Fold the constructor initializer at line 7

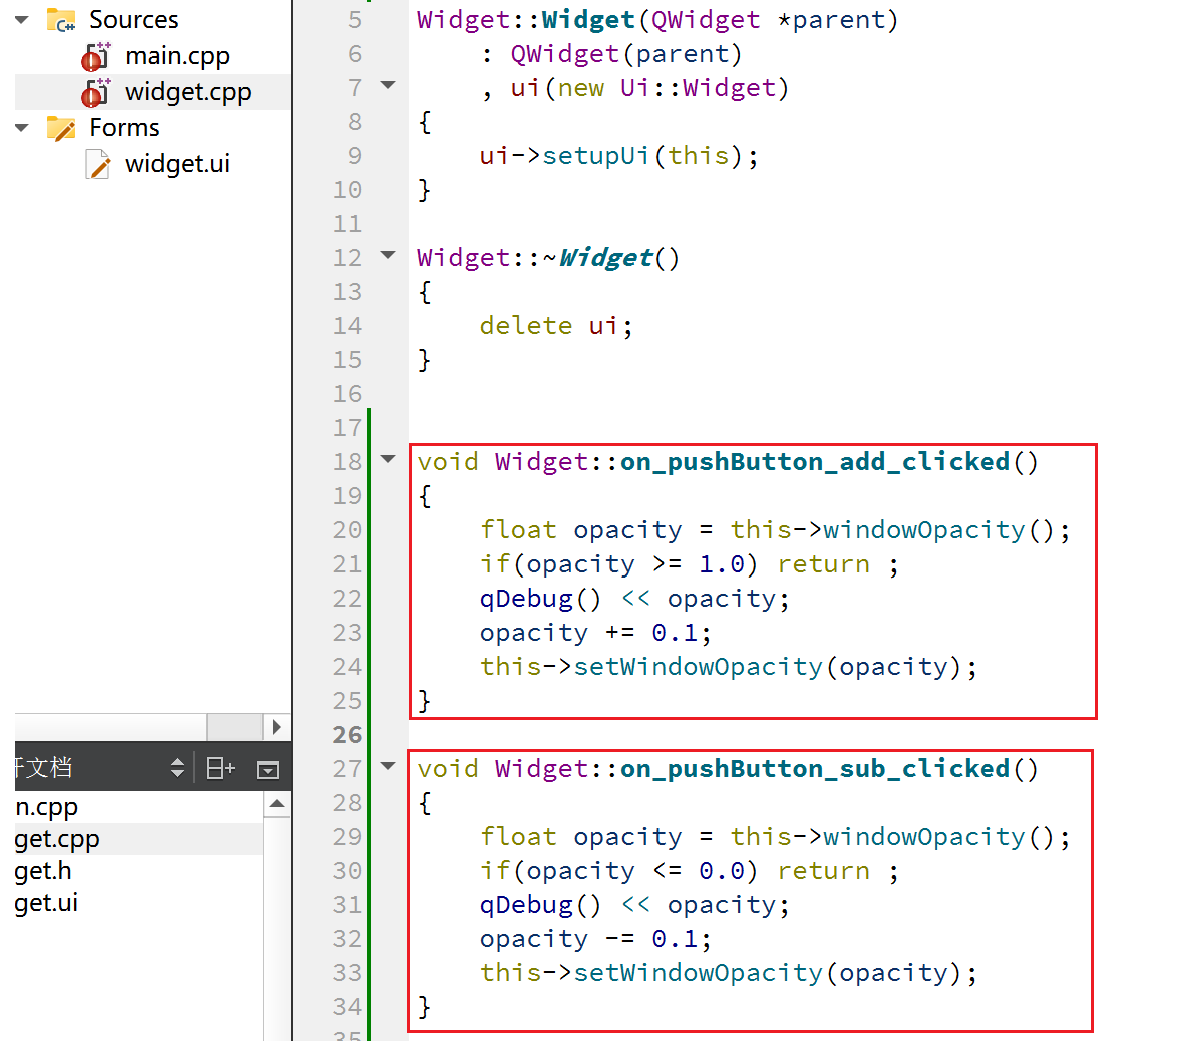point(389,86)
